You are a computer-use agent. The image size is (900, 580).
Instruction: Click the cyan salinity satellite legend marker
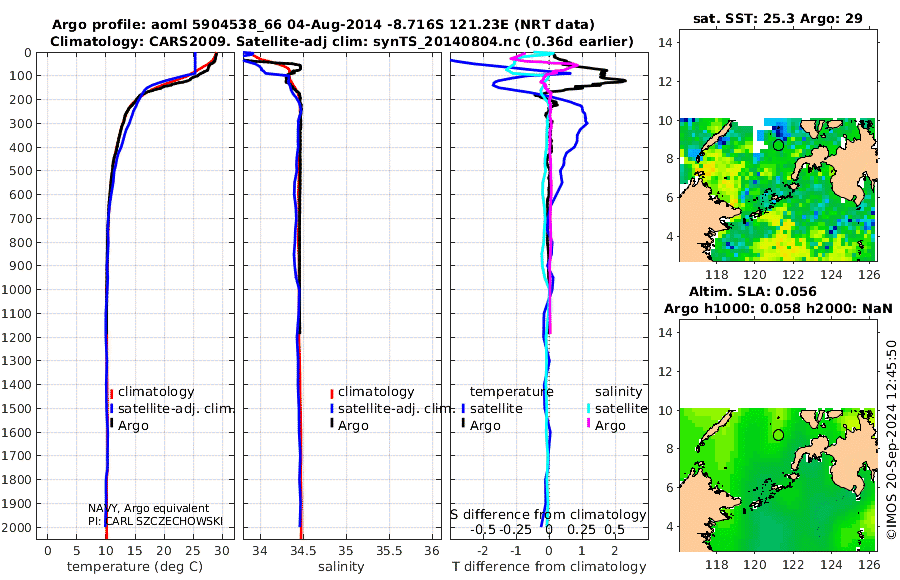588,409
